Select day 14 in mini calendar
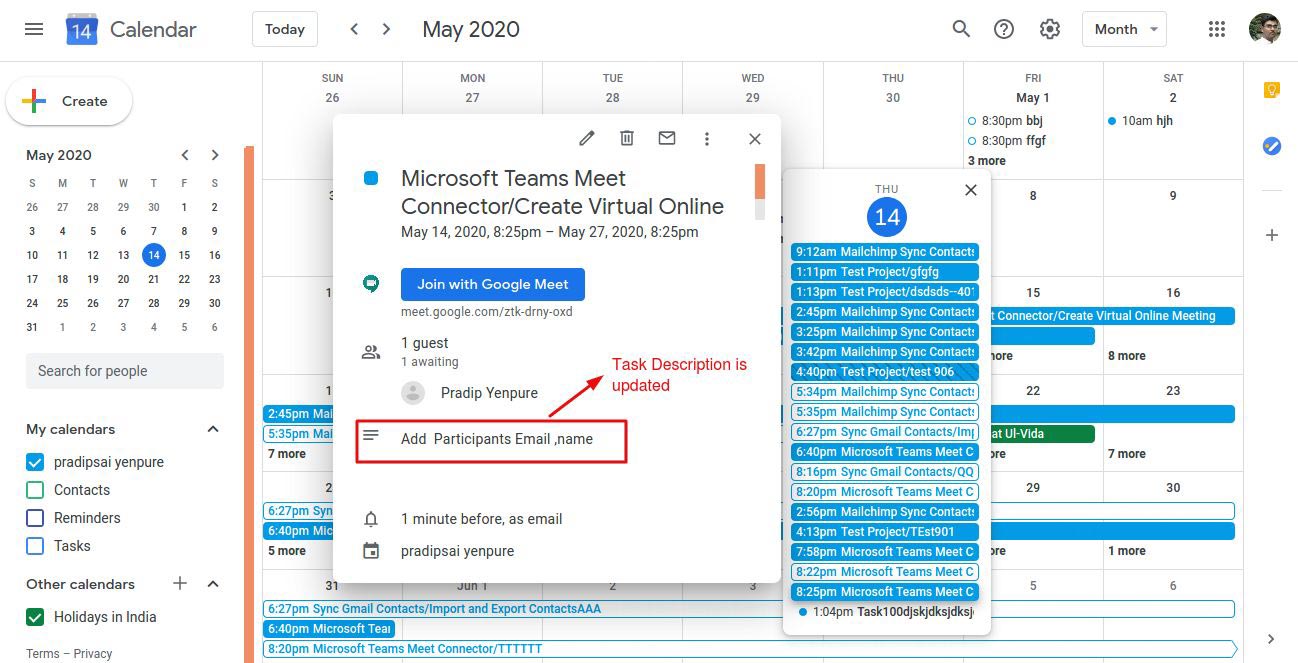The height and width of the screenshot is (663, 1298). click(x=153, y=255)
